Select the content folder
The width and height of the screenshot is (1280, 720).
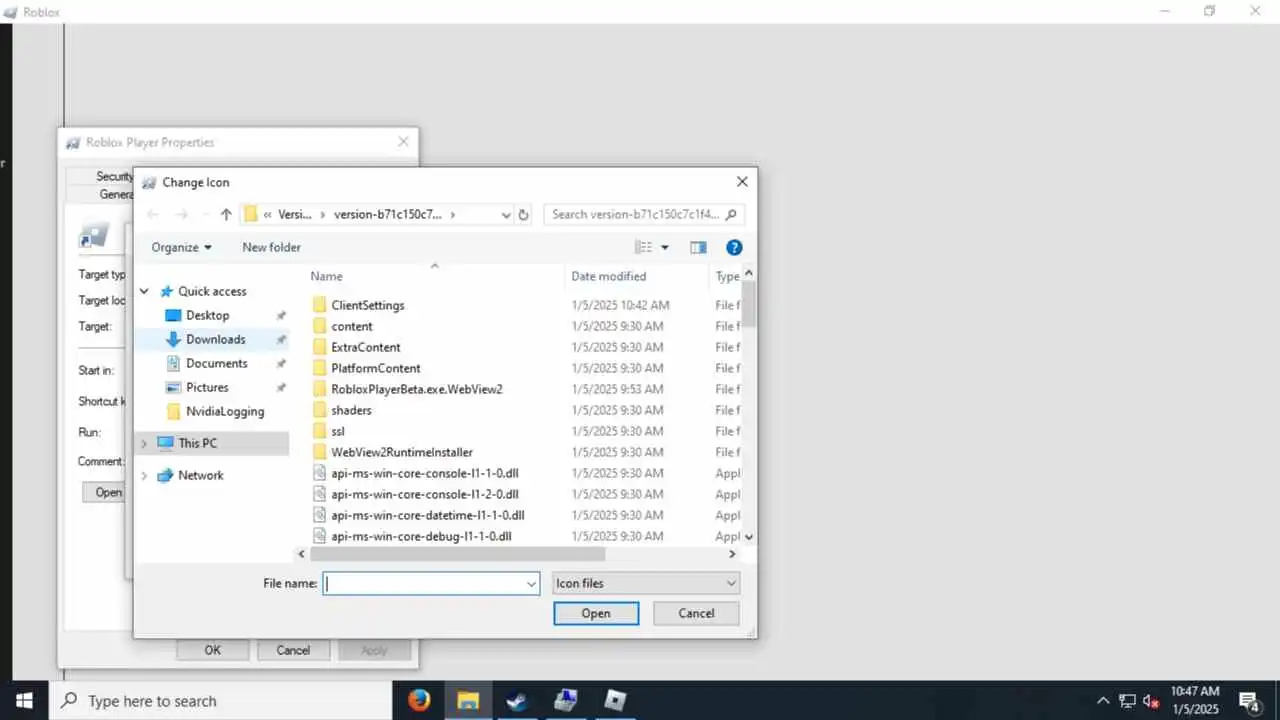(351, 326)
